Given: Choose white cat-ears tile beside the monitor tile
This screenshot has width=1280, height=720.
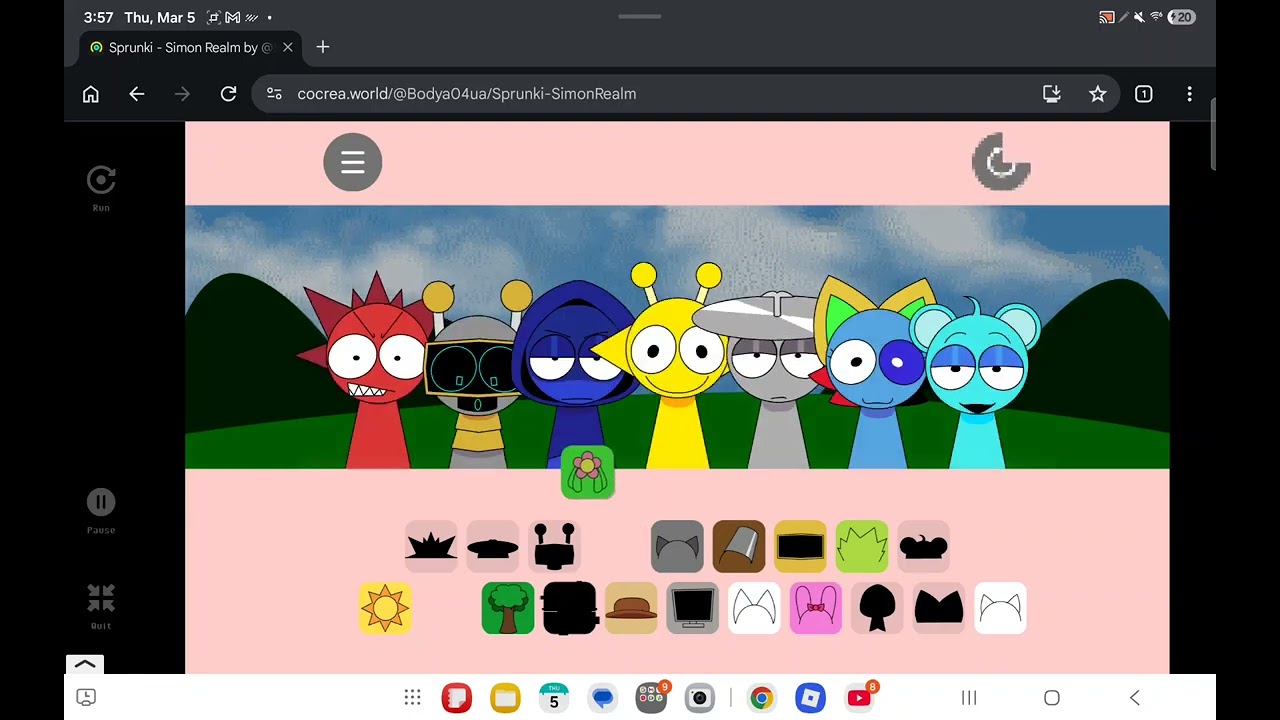Looking at the screenshot, I should coord(754,608).
